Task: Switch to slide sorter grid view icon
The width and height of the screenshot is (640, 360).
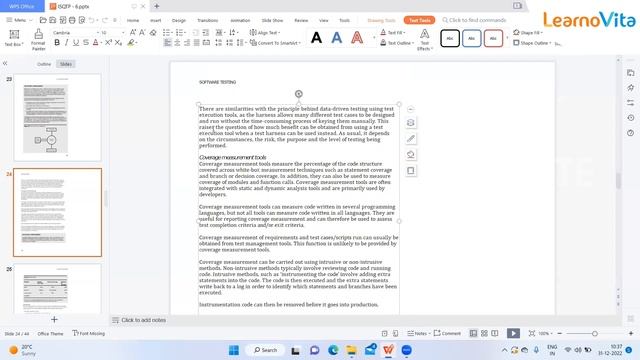Action: pyautogui.click(x=484, y=333)
